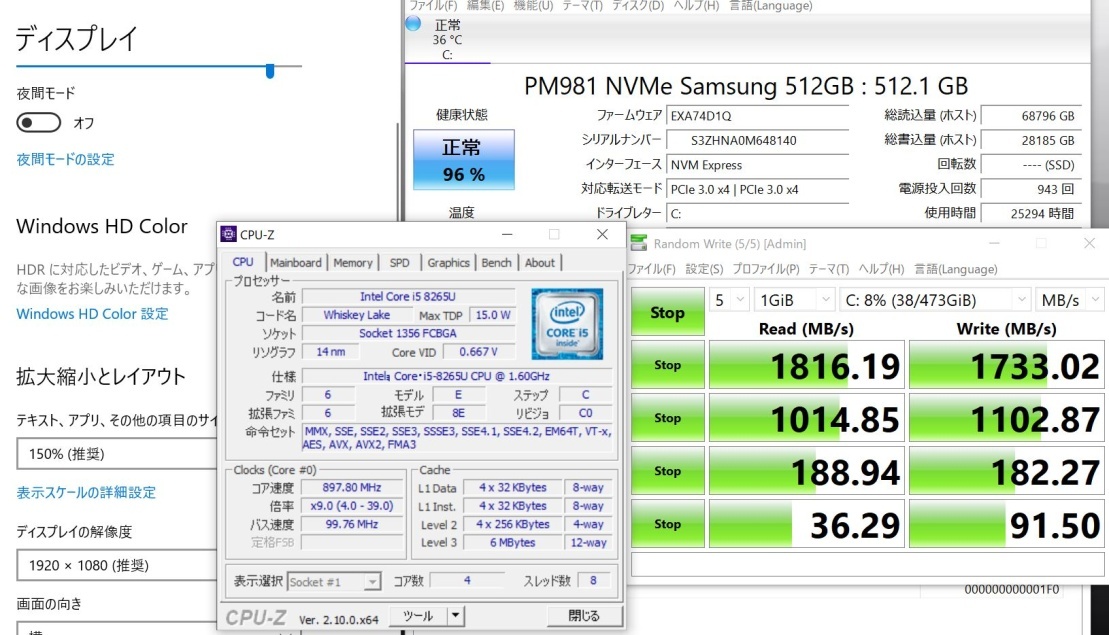Screen dimensions: 1109x635
Task: Select the blue status drive C: icon in CrystalDiskInfo
Action: pos(414,23)
